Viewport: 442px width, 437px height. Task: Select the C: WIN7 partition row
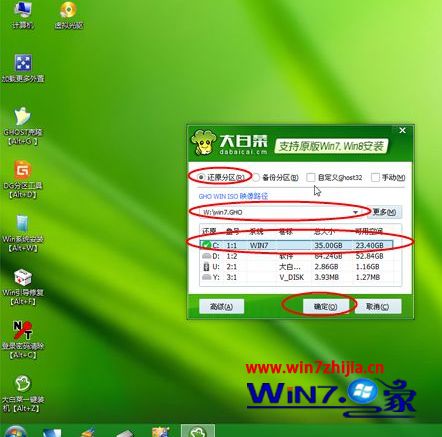[297, 245]
